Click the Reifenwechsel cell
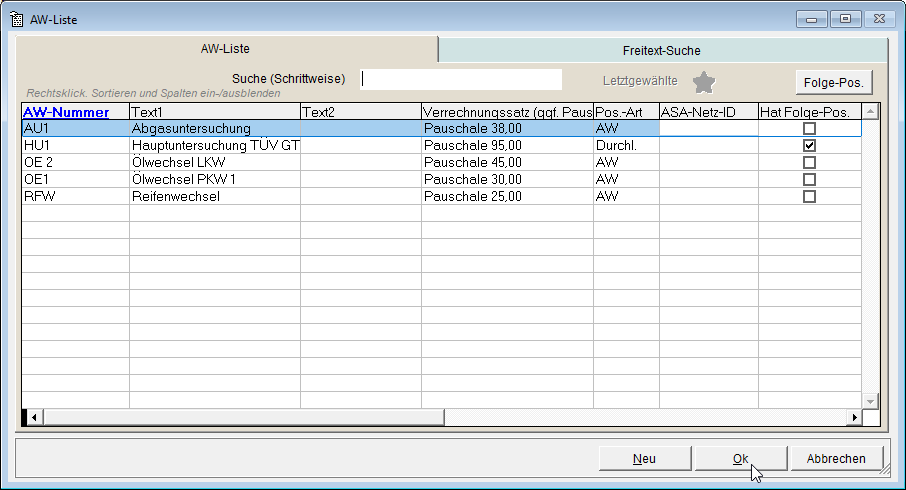 click(x=215, y=196)
